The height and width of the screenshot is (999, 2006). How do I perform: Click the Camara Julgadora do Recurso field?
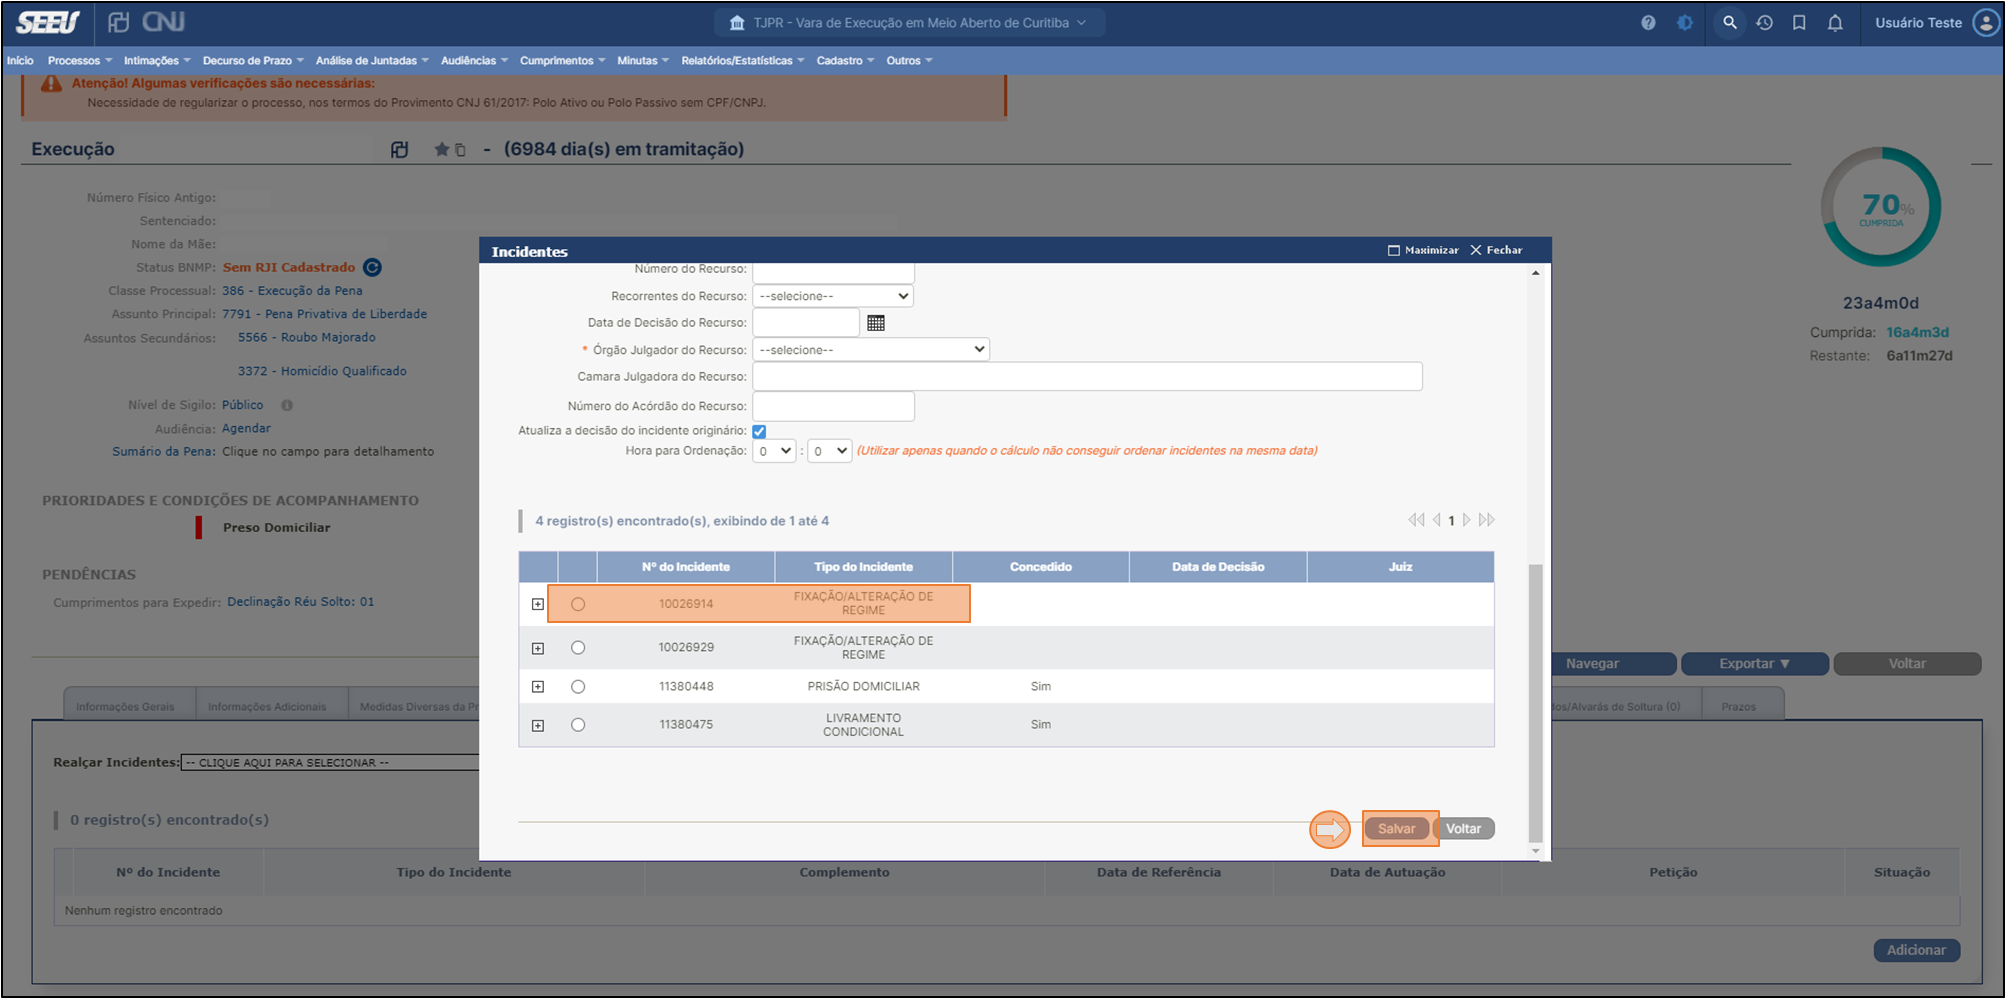(1087, 377)
